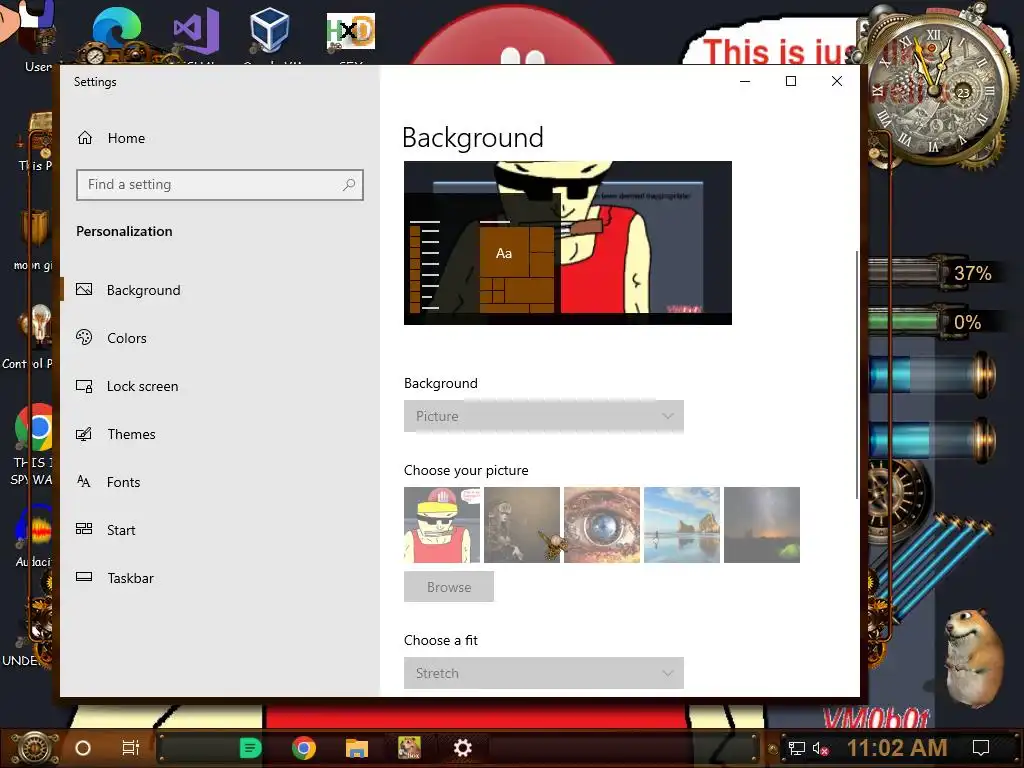Image resolution: width=1024 pixels, height=768 pixels.
Task: Select the Fonts icon in sidebar
Action: (x=84, y=482)
